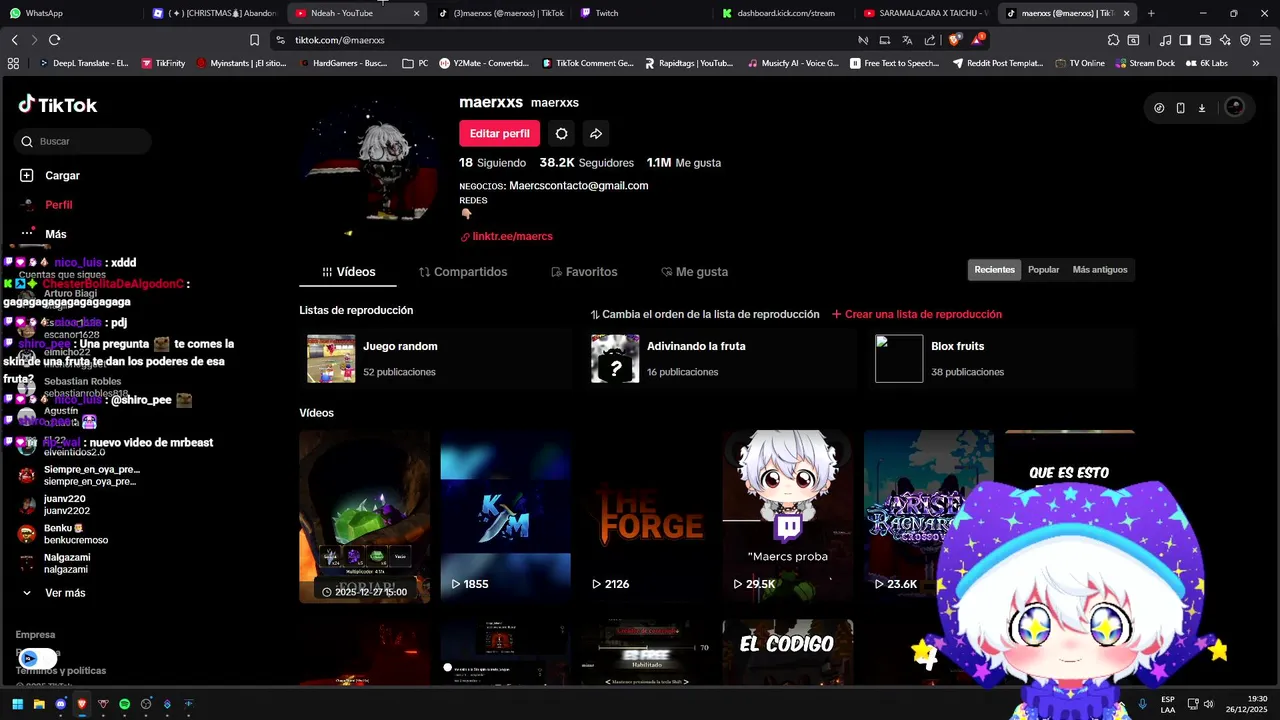
Task: Click the download desktop app icon
Action: coord(1201,108)
